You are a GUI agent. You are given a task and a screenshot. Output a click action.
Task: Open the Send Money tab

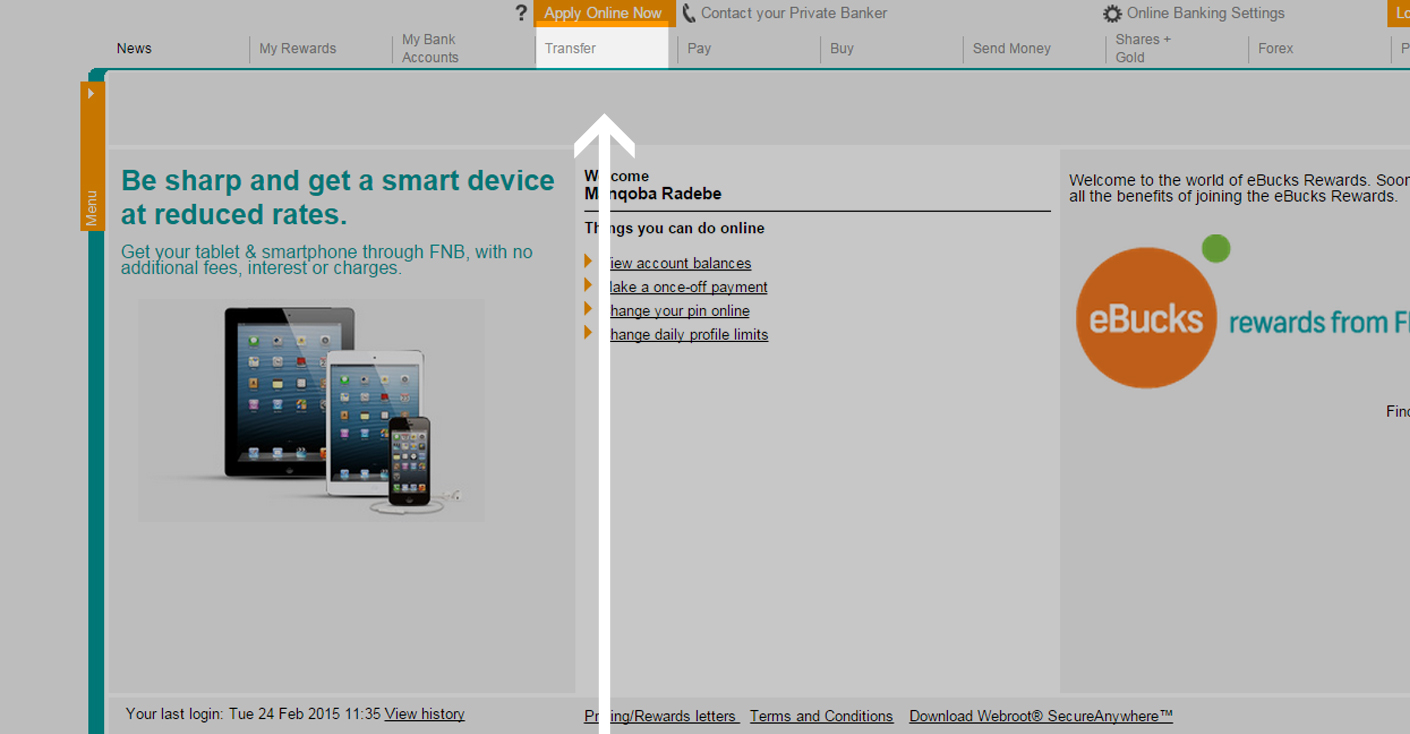pyautogui.click(x=1012, y=48)
